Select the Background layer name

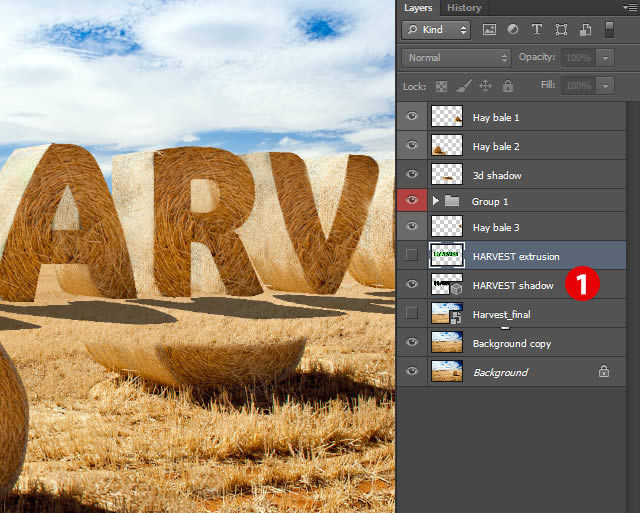pyautogui.click(x=500, y=373)
